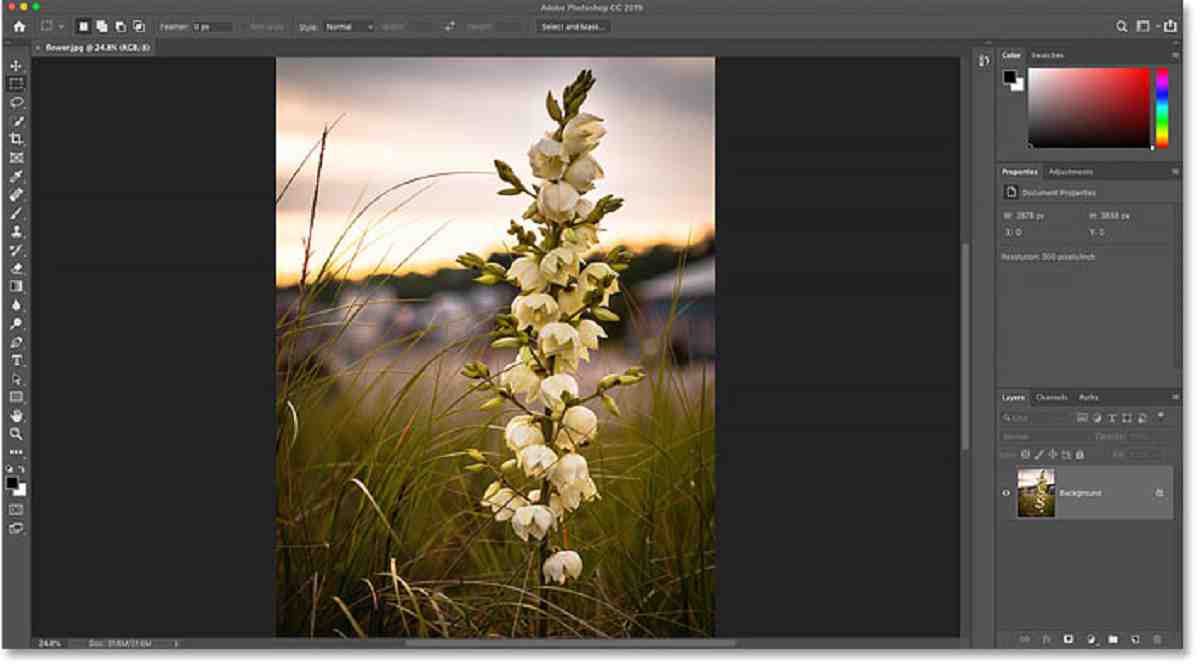Switch to the Adjustments tab
This screenshot has width=1200, height=668.
pyautogui.click(x=1071, y=172)
